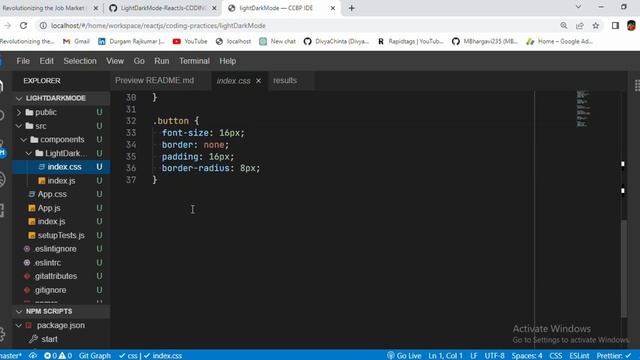
Task: Open a new browser tab
Action: click(x=351, y=8)
